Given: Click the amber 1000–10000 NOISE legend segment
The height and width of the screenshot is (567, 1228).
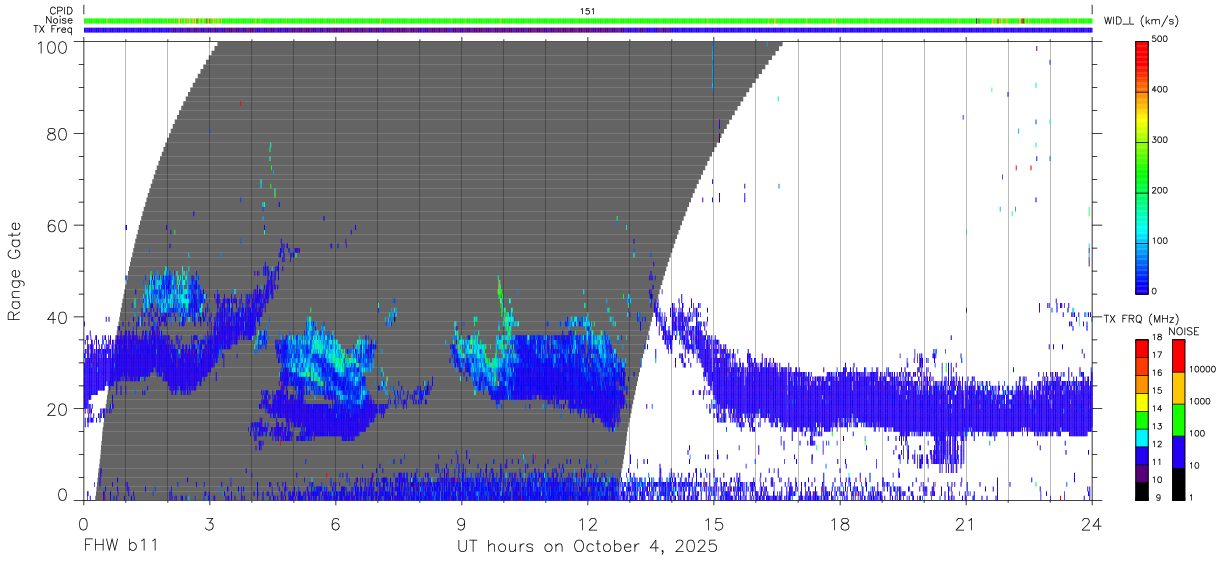Looking at the screenshot, I should coord(1179,388).
